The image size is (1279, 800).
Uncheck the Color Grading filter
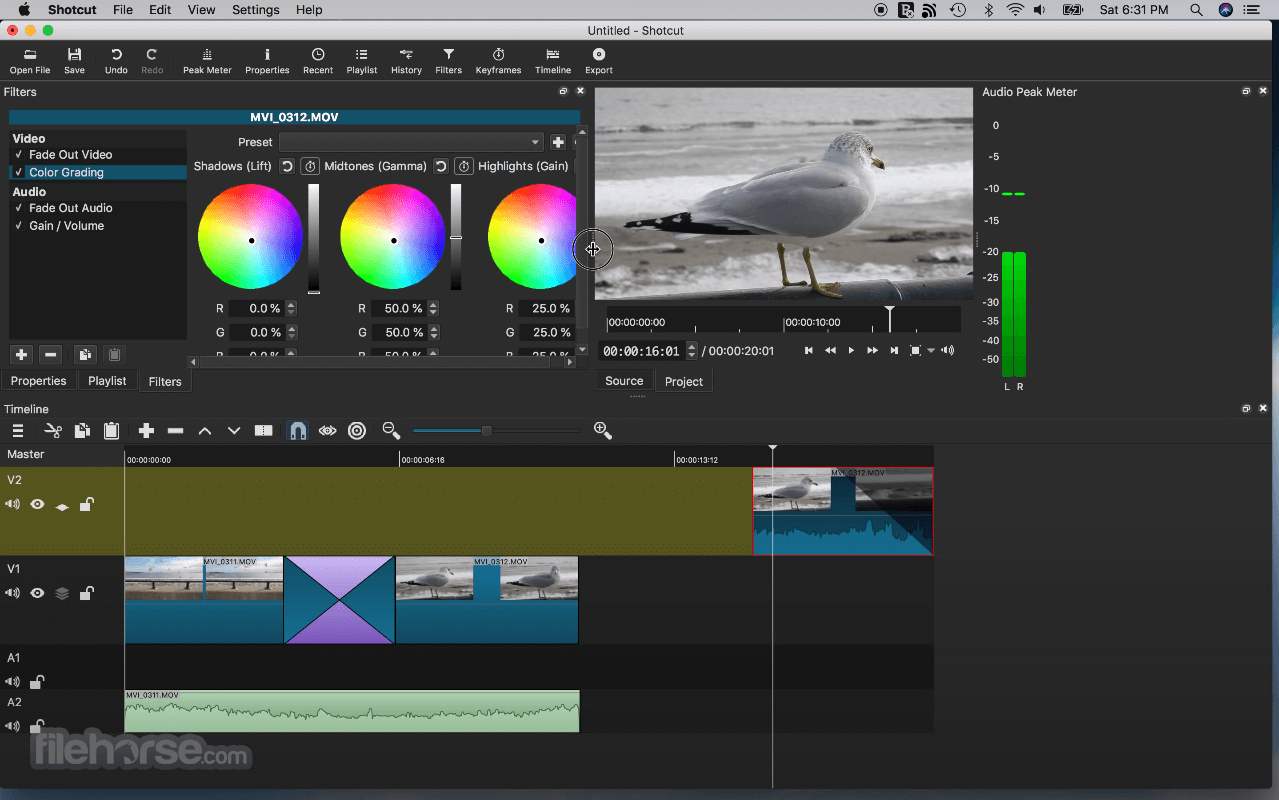(19, 173)
